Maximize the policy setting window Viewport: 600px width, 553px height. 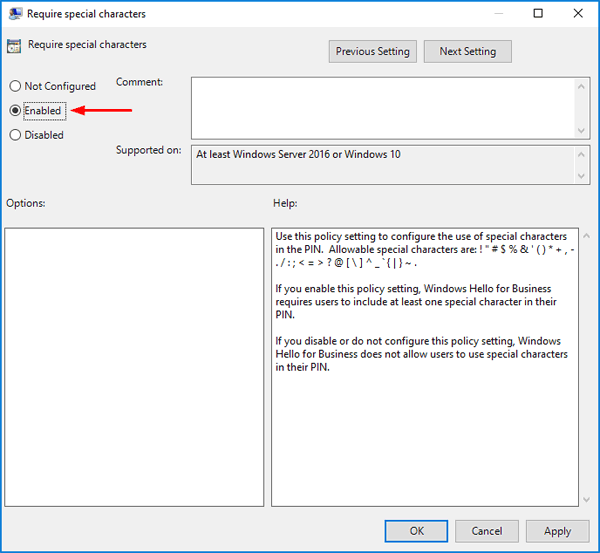(538, 14)
